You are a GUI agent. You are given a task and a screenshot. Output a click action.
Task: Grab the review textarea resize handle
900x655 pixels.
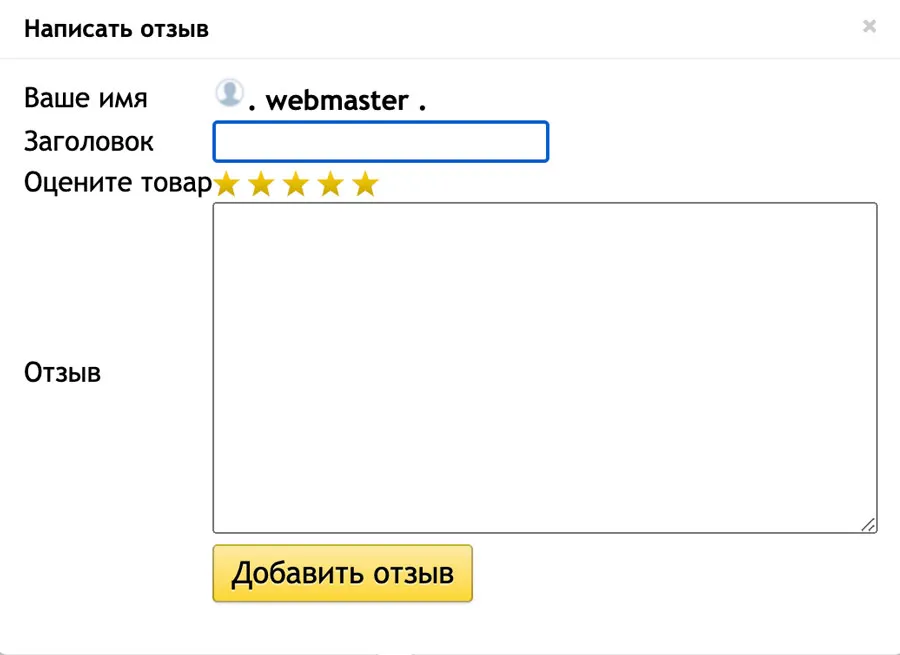[x=868, y=524]
